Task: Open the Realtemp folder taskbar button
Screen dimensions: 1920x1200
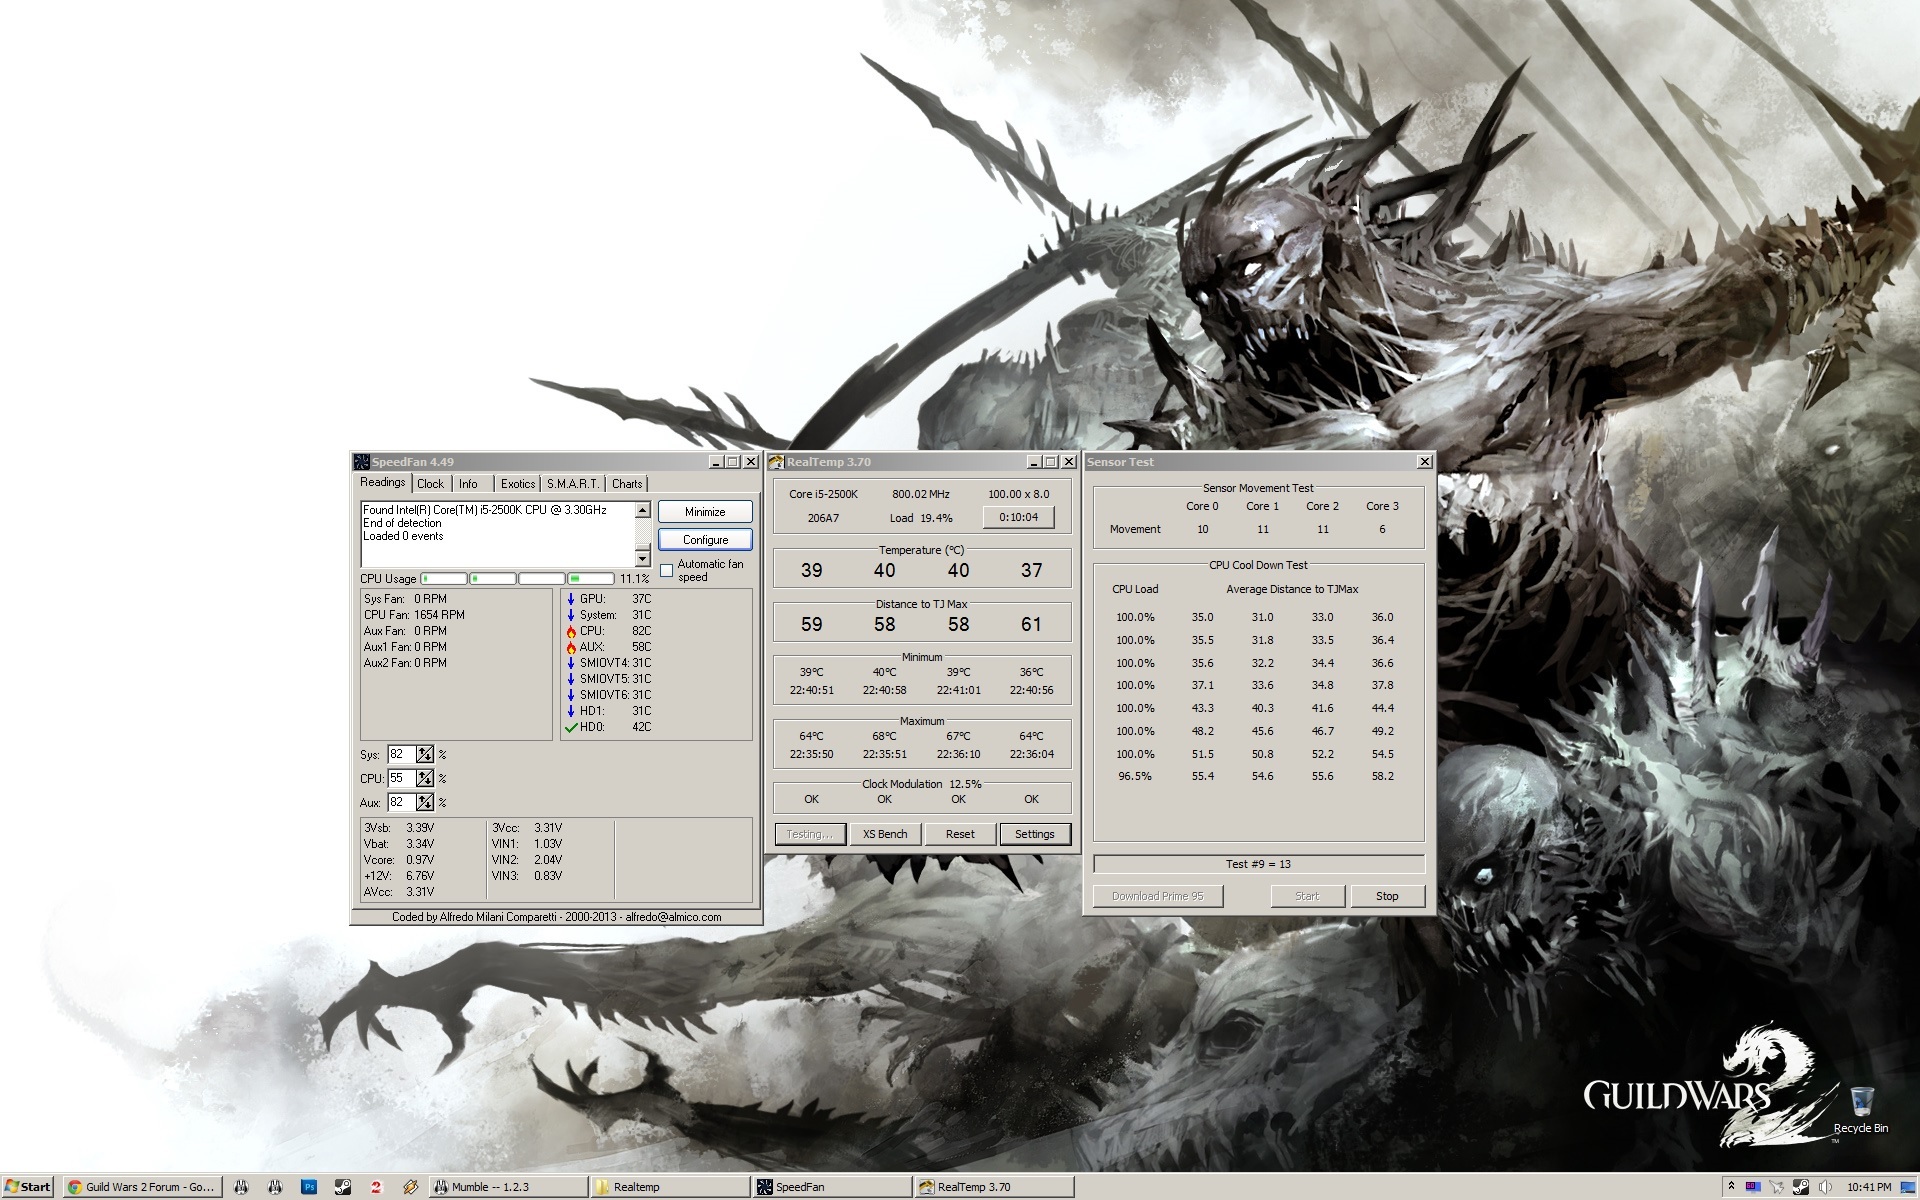Action: (671, 1187)
